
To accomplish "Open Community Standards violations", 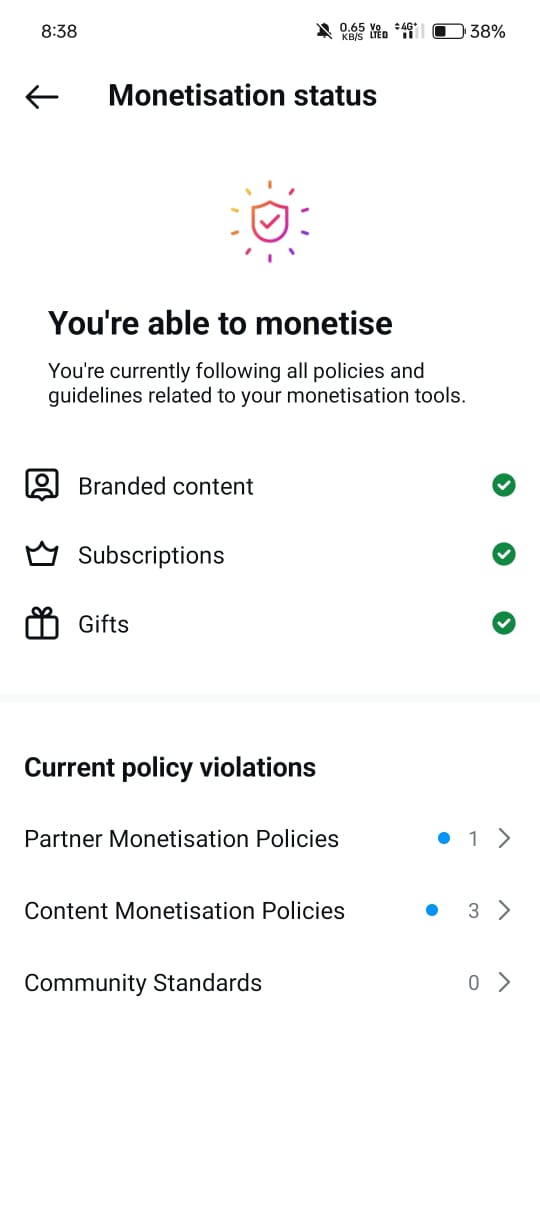I will pos(270,983).
